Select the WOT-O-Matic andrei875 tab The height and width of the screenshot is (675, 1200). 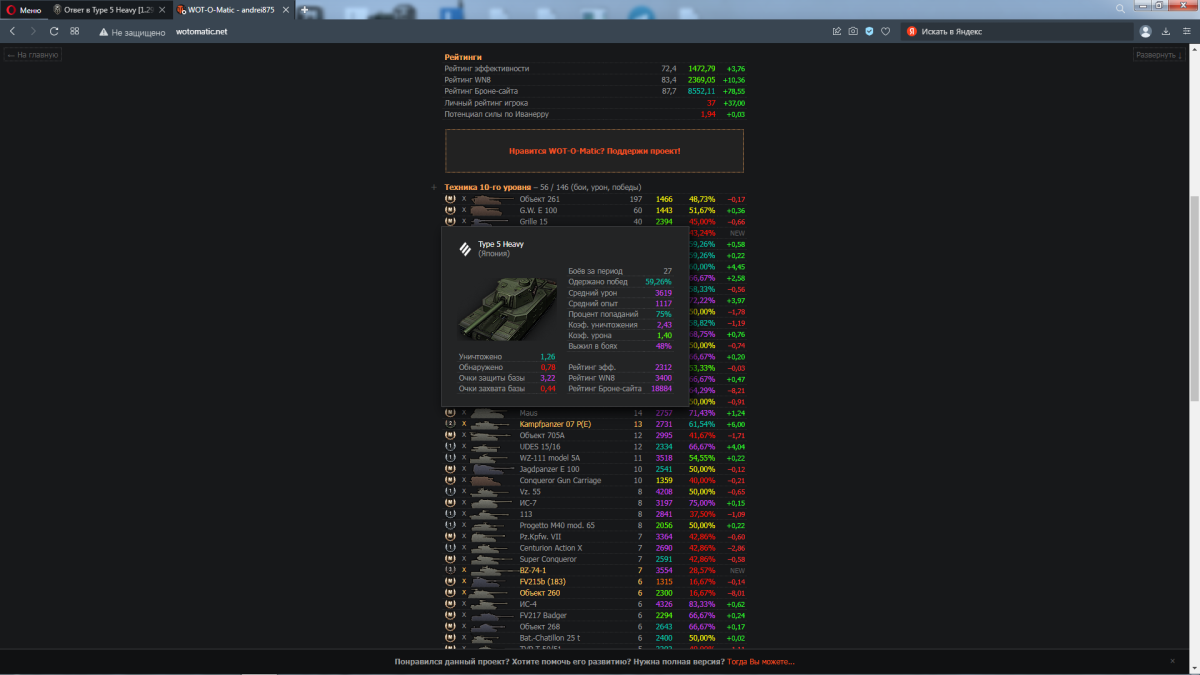(x=233, y=9)
